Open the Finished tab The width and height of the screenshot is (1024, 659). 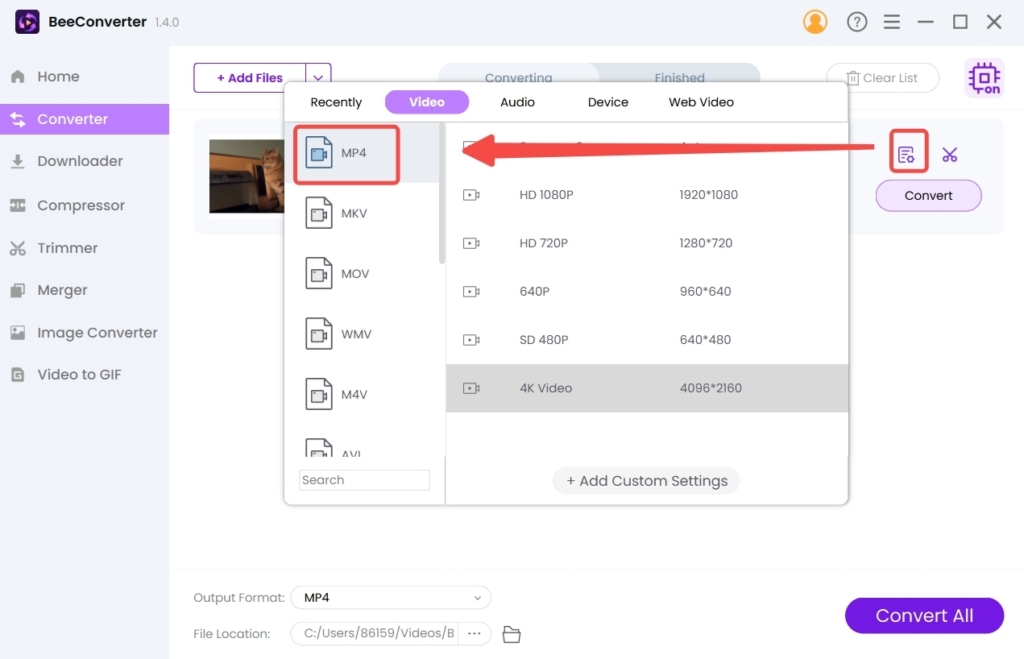[679, 77]
